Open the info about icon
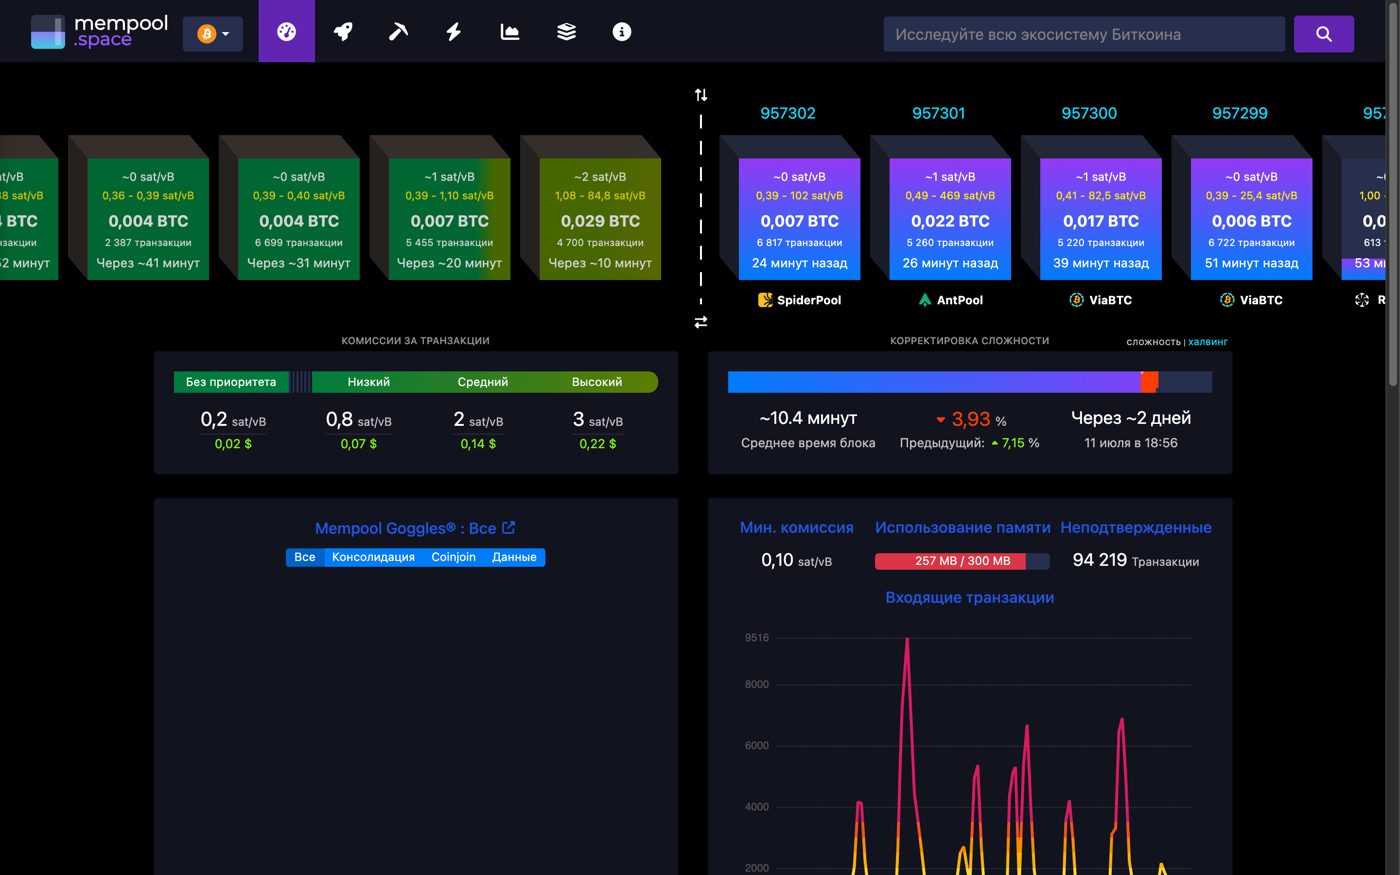The image size is (1400, 875). 622,32
